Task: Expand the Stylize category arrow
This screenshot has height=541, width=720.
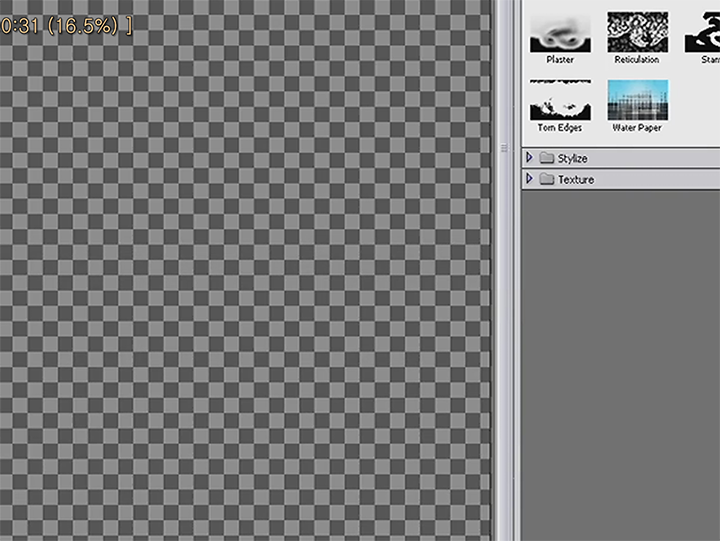Action: [530, 158]
